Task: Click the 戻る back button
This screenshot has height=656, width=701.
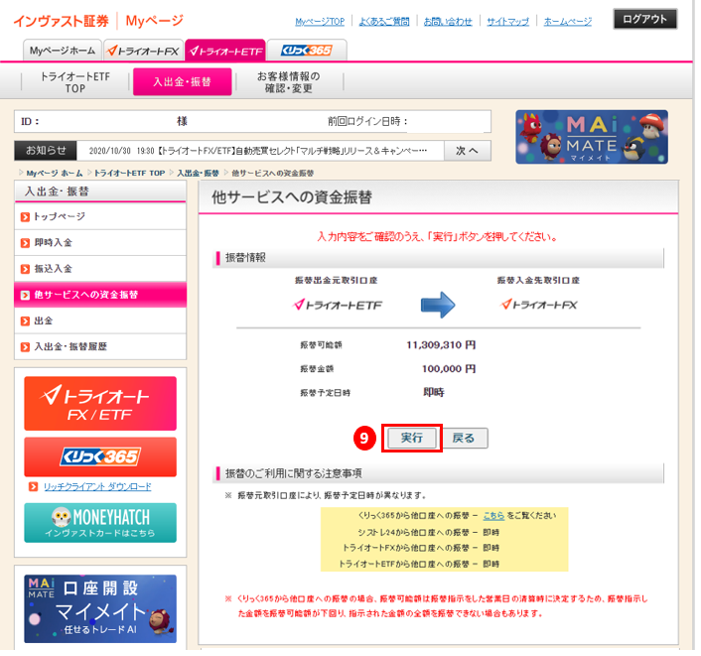Action: click(x=463, y=438)
